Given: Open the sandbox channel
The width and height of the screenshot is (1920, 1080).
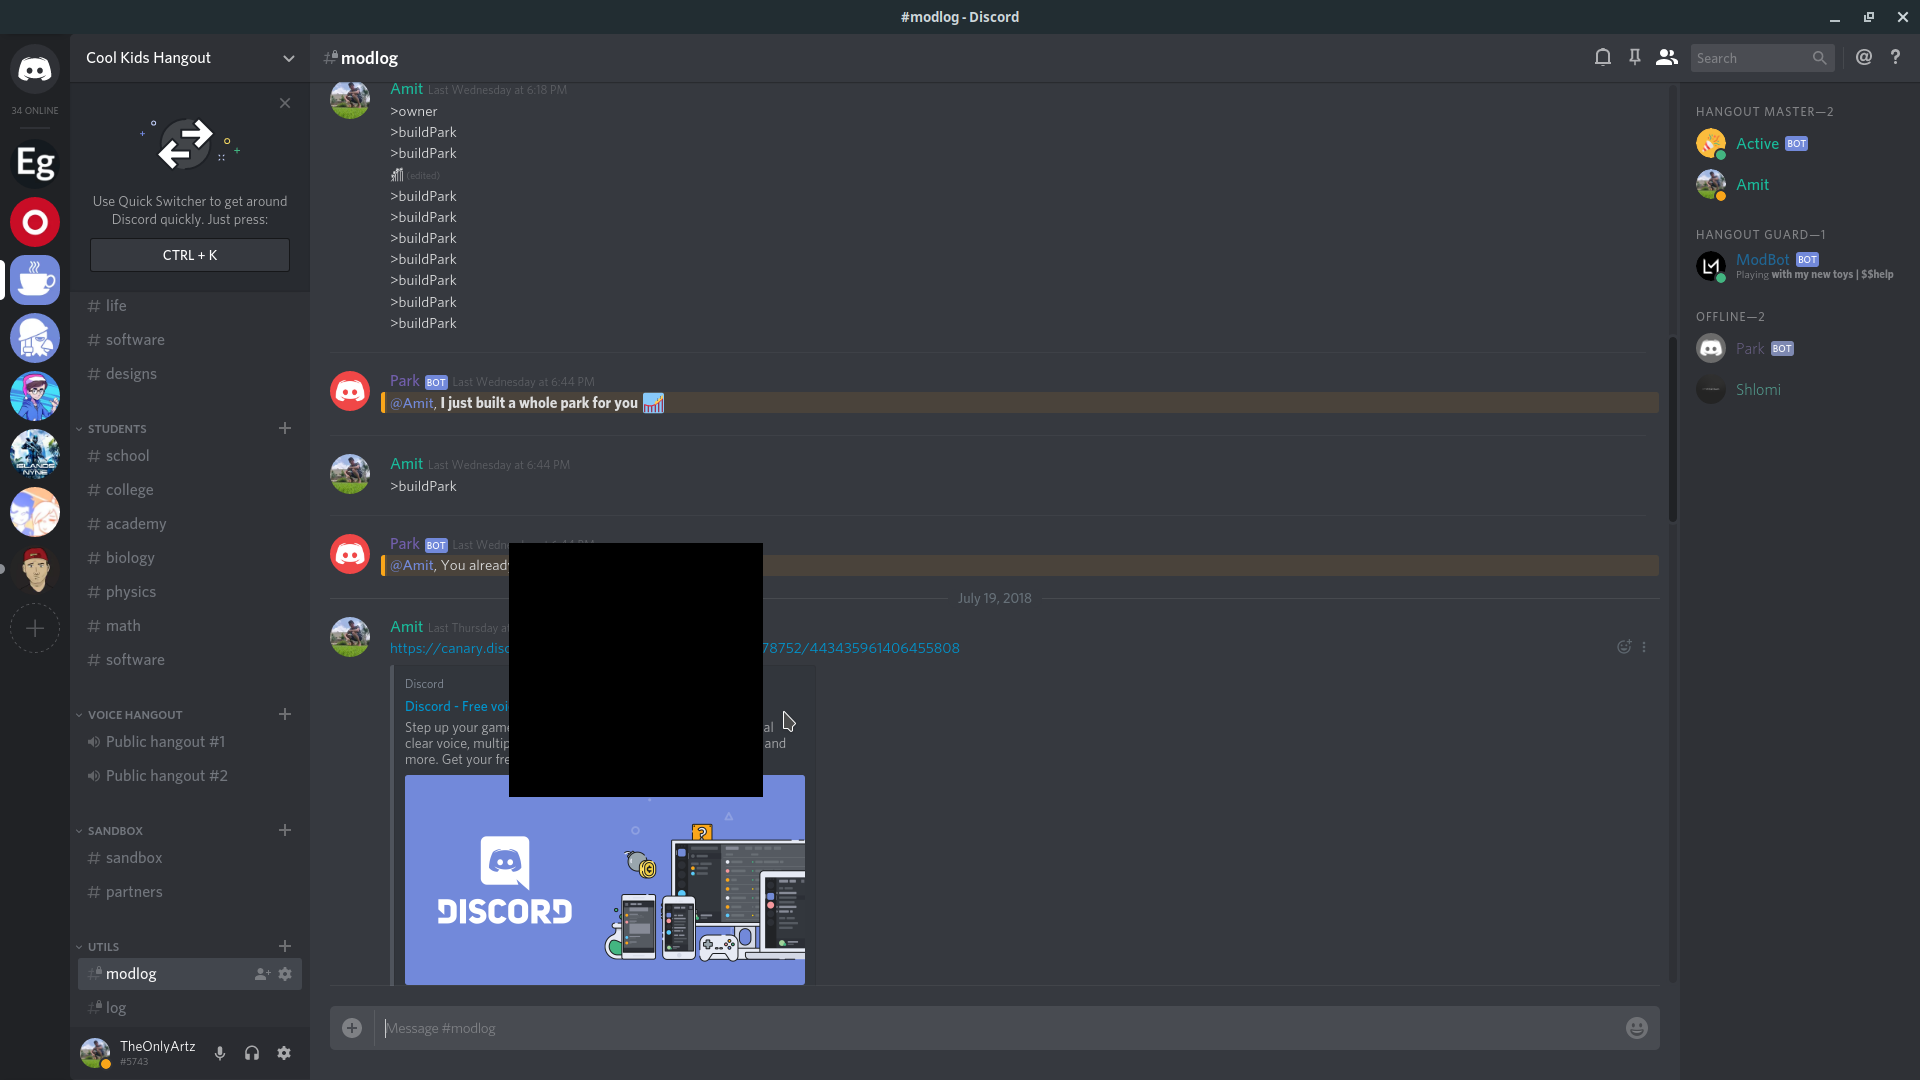Looking at the screenshot, I should pyautogui.click(x=190, y=858).
